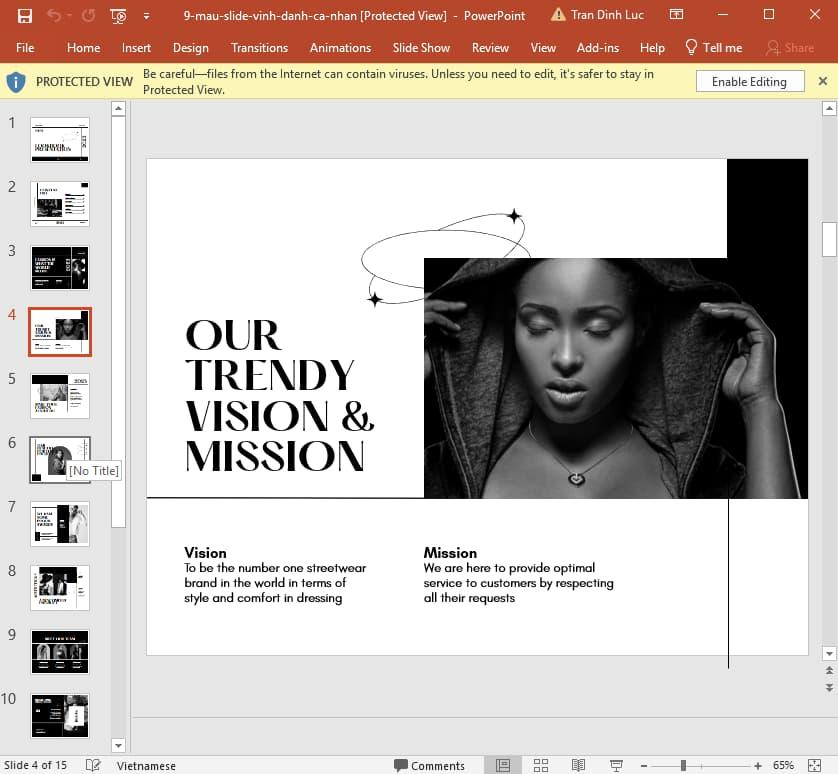Viewport: 838px width, 774px height.
Task: Close the Protected View message bar
Action: click(823, 81)
